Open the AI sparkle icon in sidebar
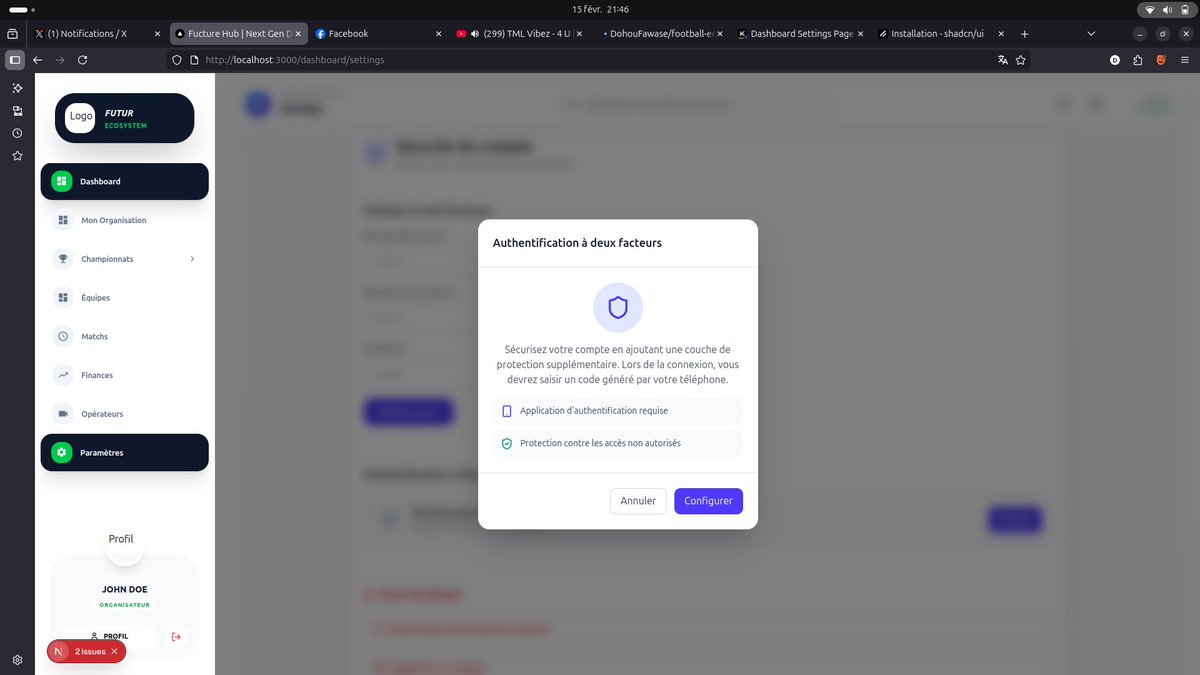The width and height of the screenshot is (1200, 675). click(17, 88)
